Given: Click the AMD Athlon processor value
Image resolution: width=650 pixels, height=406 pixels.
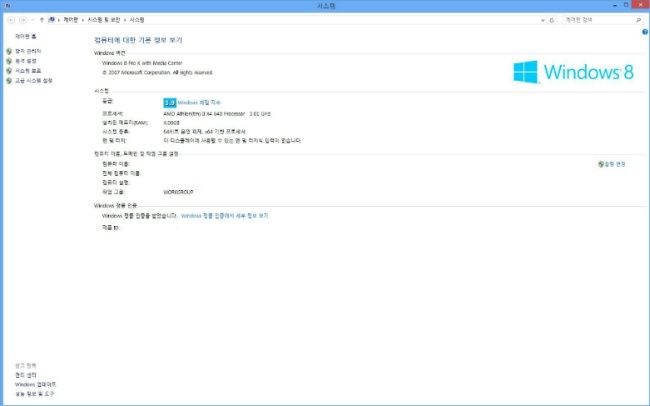Looking at the screenshot, I should pos(217,114).
